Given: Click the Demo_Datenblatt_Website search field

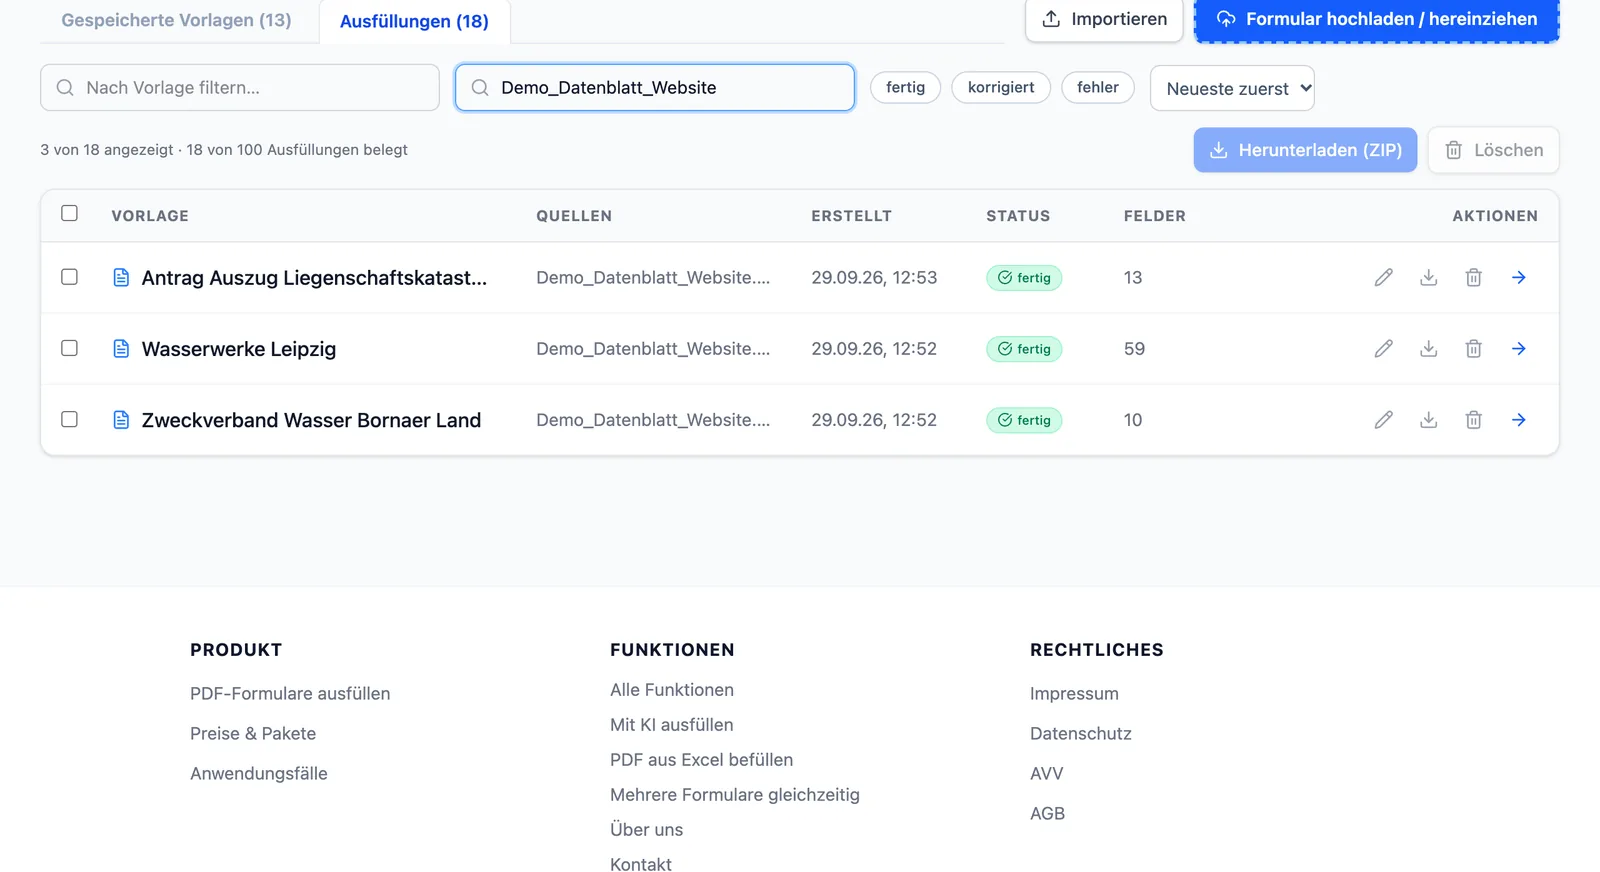Looking at the screenshot, I should [x=655, y=88].
